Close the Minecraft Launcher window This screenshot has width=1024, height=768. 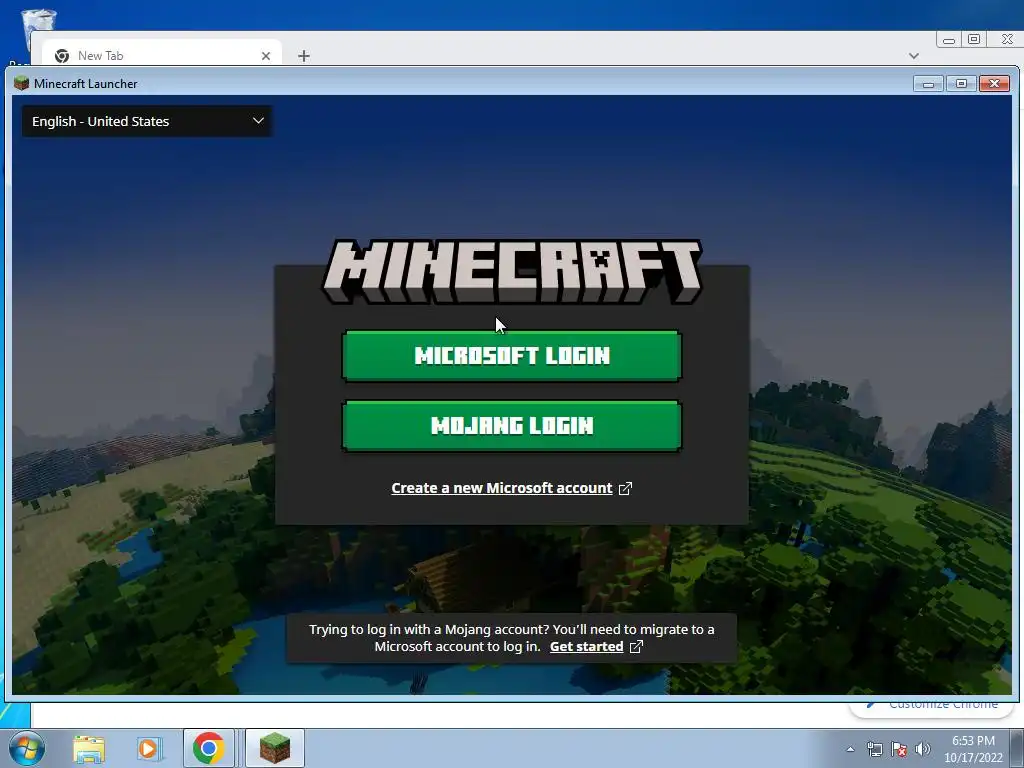coord(994,84)
